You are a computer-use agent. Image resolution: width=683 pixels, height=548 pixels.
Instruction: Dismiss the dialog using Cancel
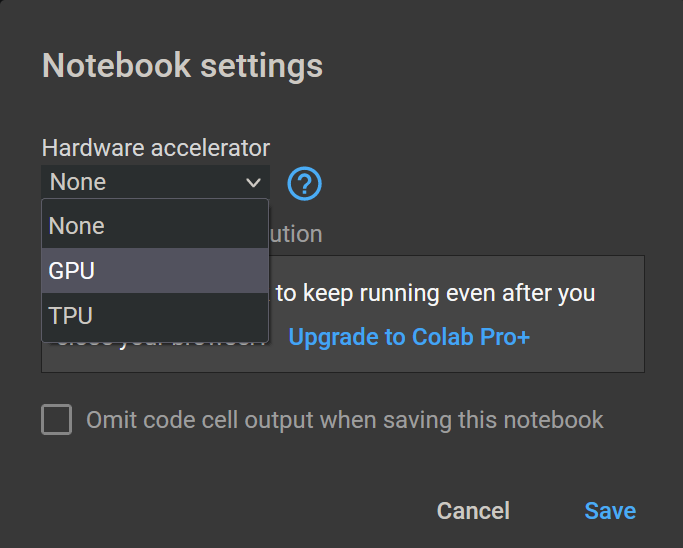(473, 511)
